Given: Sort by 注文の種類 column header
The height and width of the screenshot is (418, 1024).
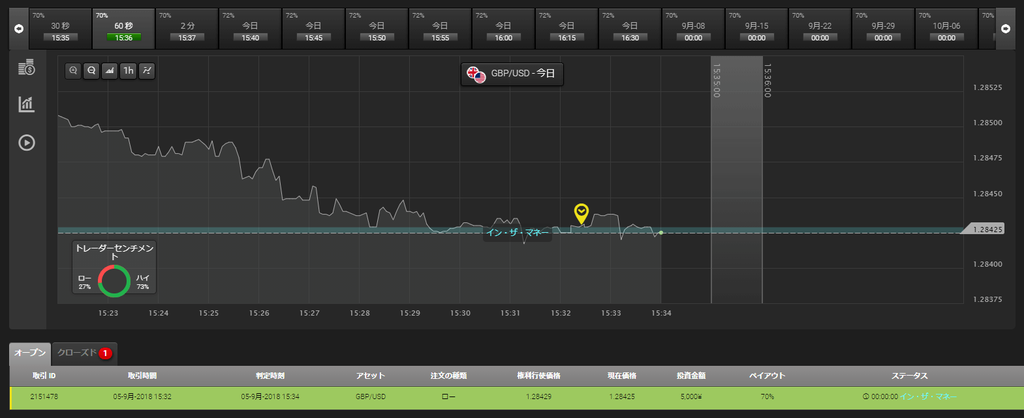Looking at the screenshot, I should click(x=449, y=376).
